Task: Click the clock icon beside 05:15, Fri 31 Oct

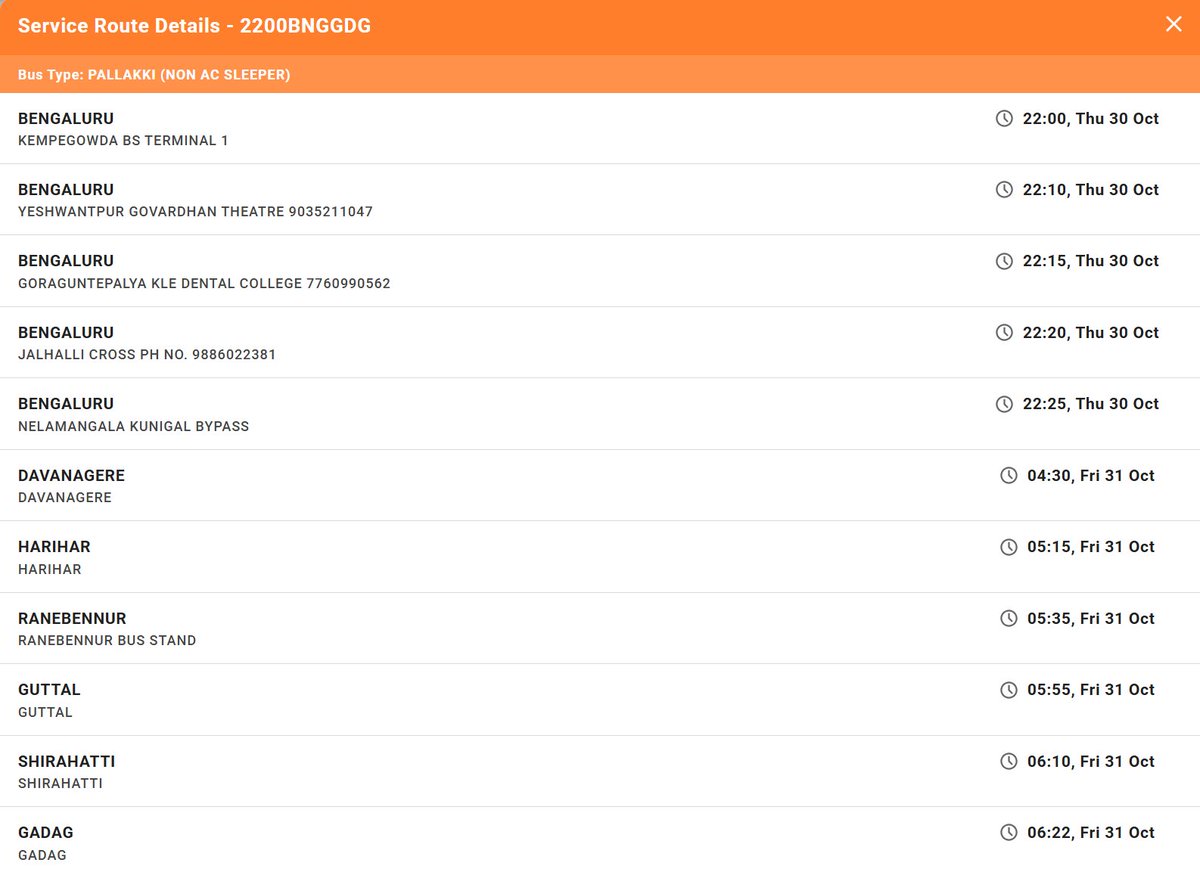Action: tap(1008, 547)
